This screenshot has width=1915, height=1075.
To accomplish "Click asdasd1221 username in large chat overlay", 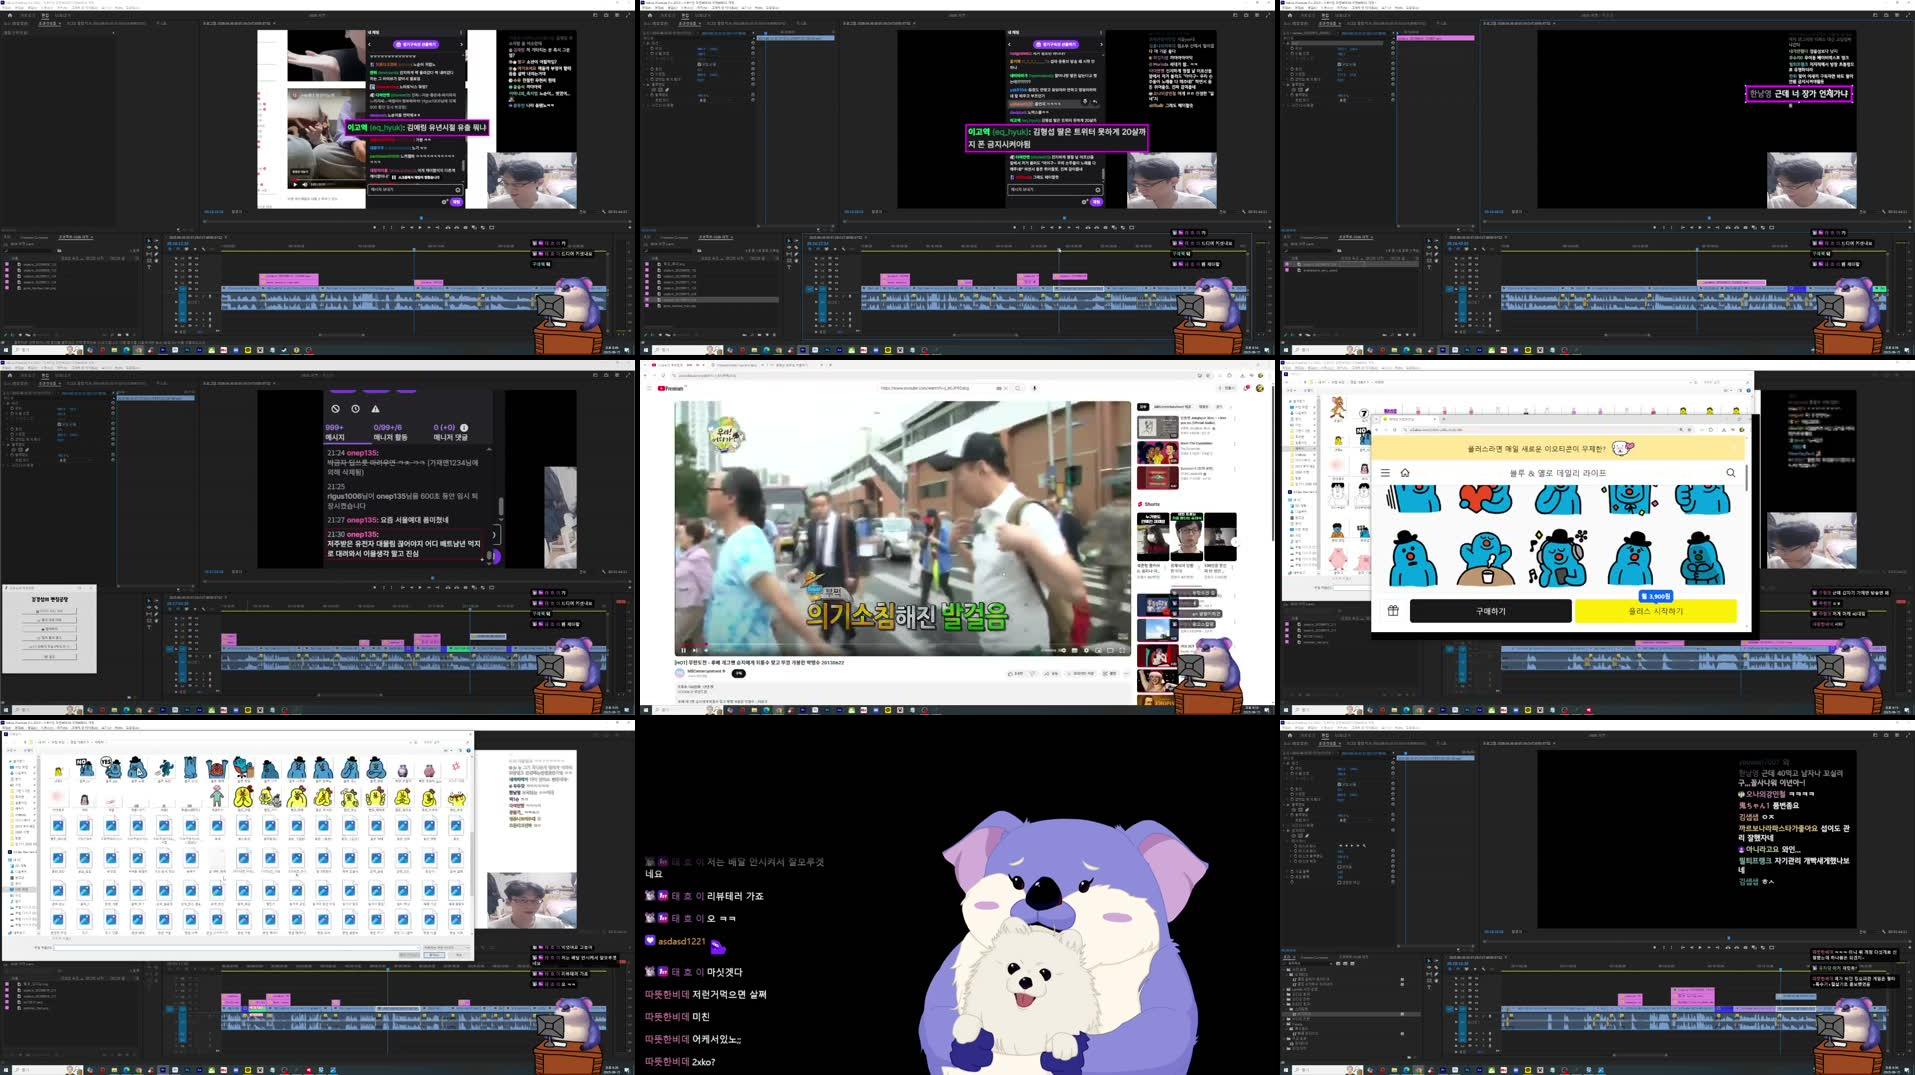I will (x=681, y=941).
